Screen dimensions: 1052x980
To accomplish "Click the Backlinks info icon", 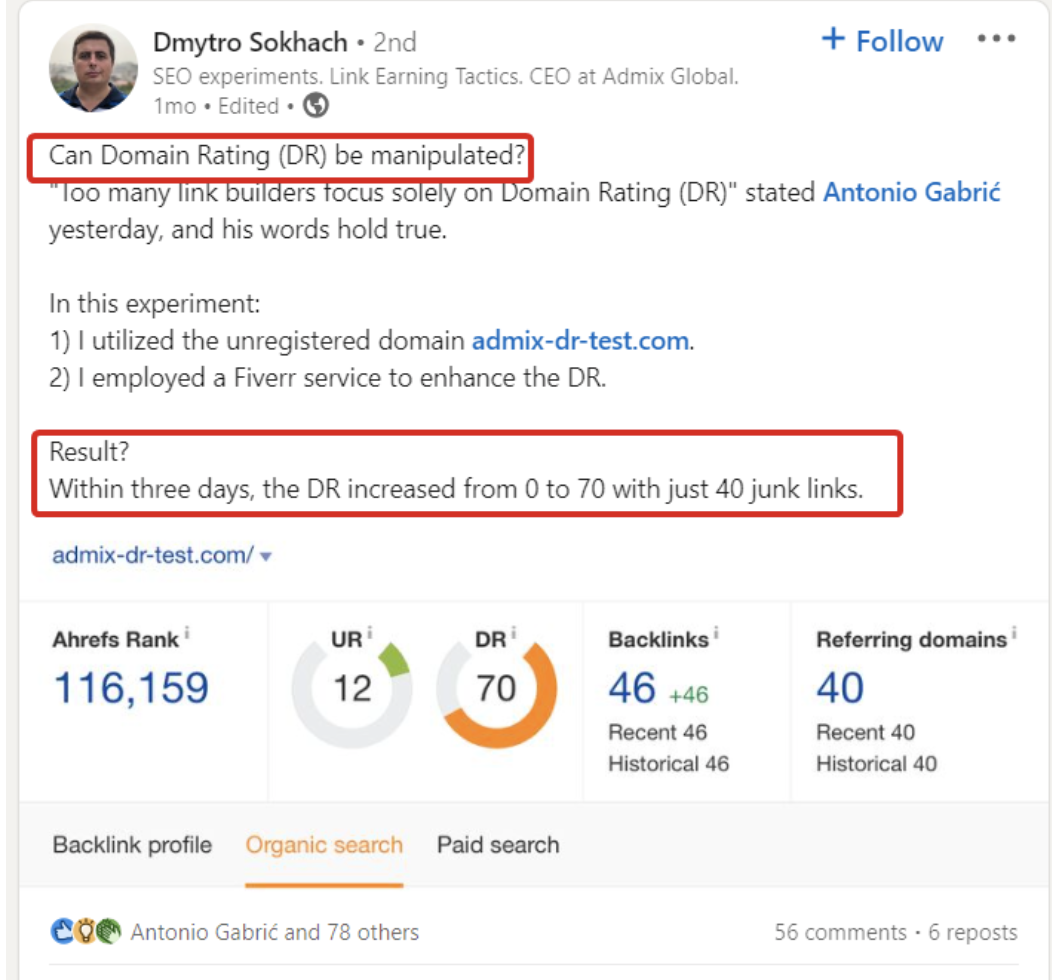I will (716, 633).
